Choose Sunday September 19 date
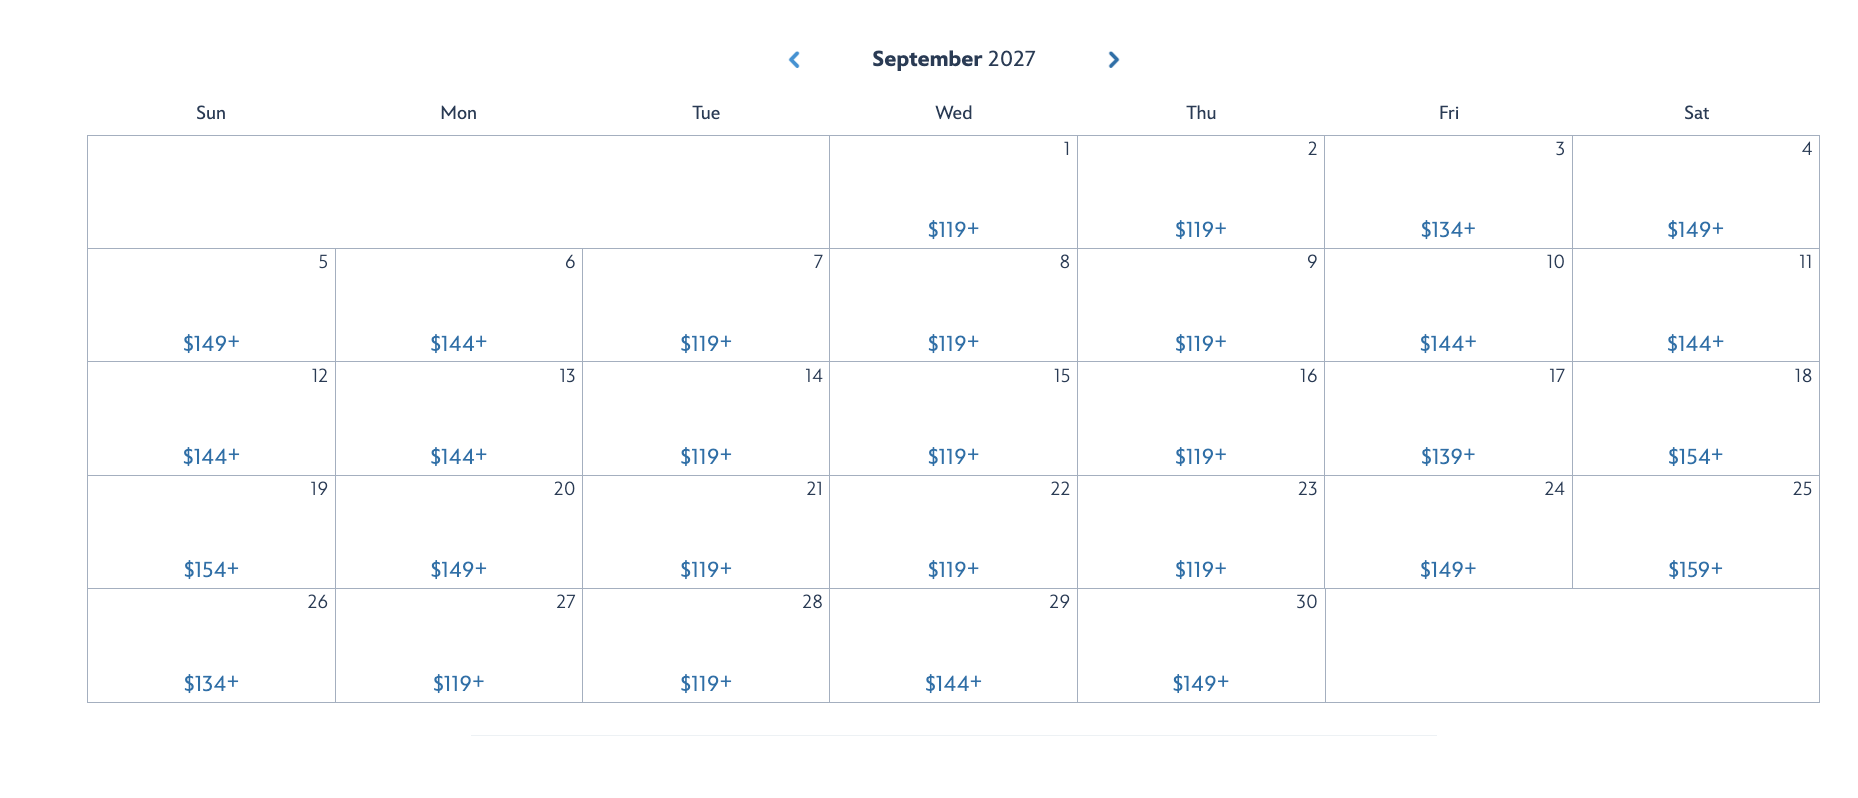The height and width of the screenshot is (798, 1858). (x=211, y=532)
